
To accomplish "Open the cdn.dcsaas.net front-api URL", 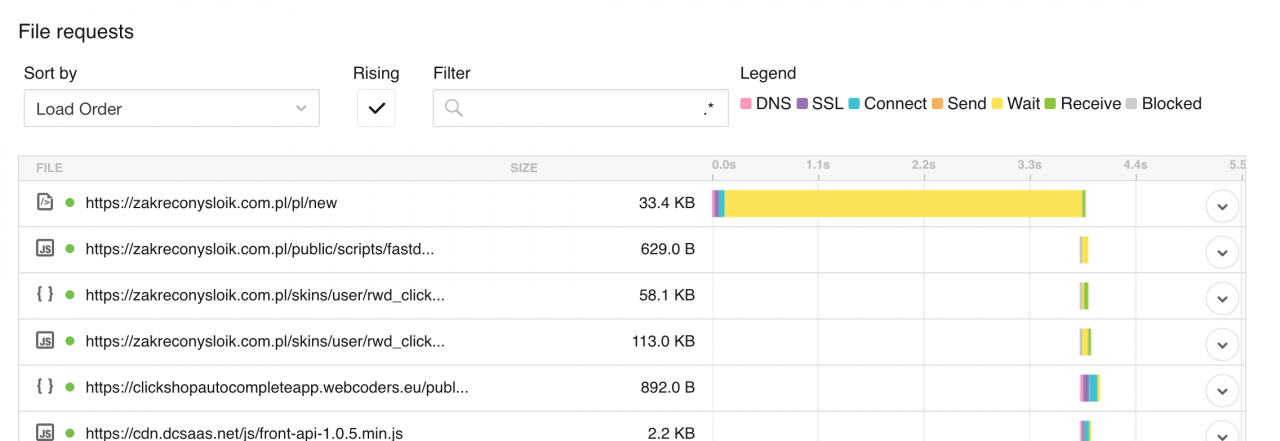I will pos(244,433).
